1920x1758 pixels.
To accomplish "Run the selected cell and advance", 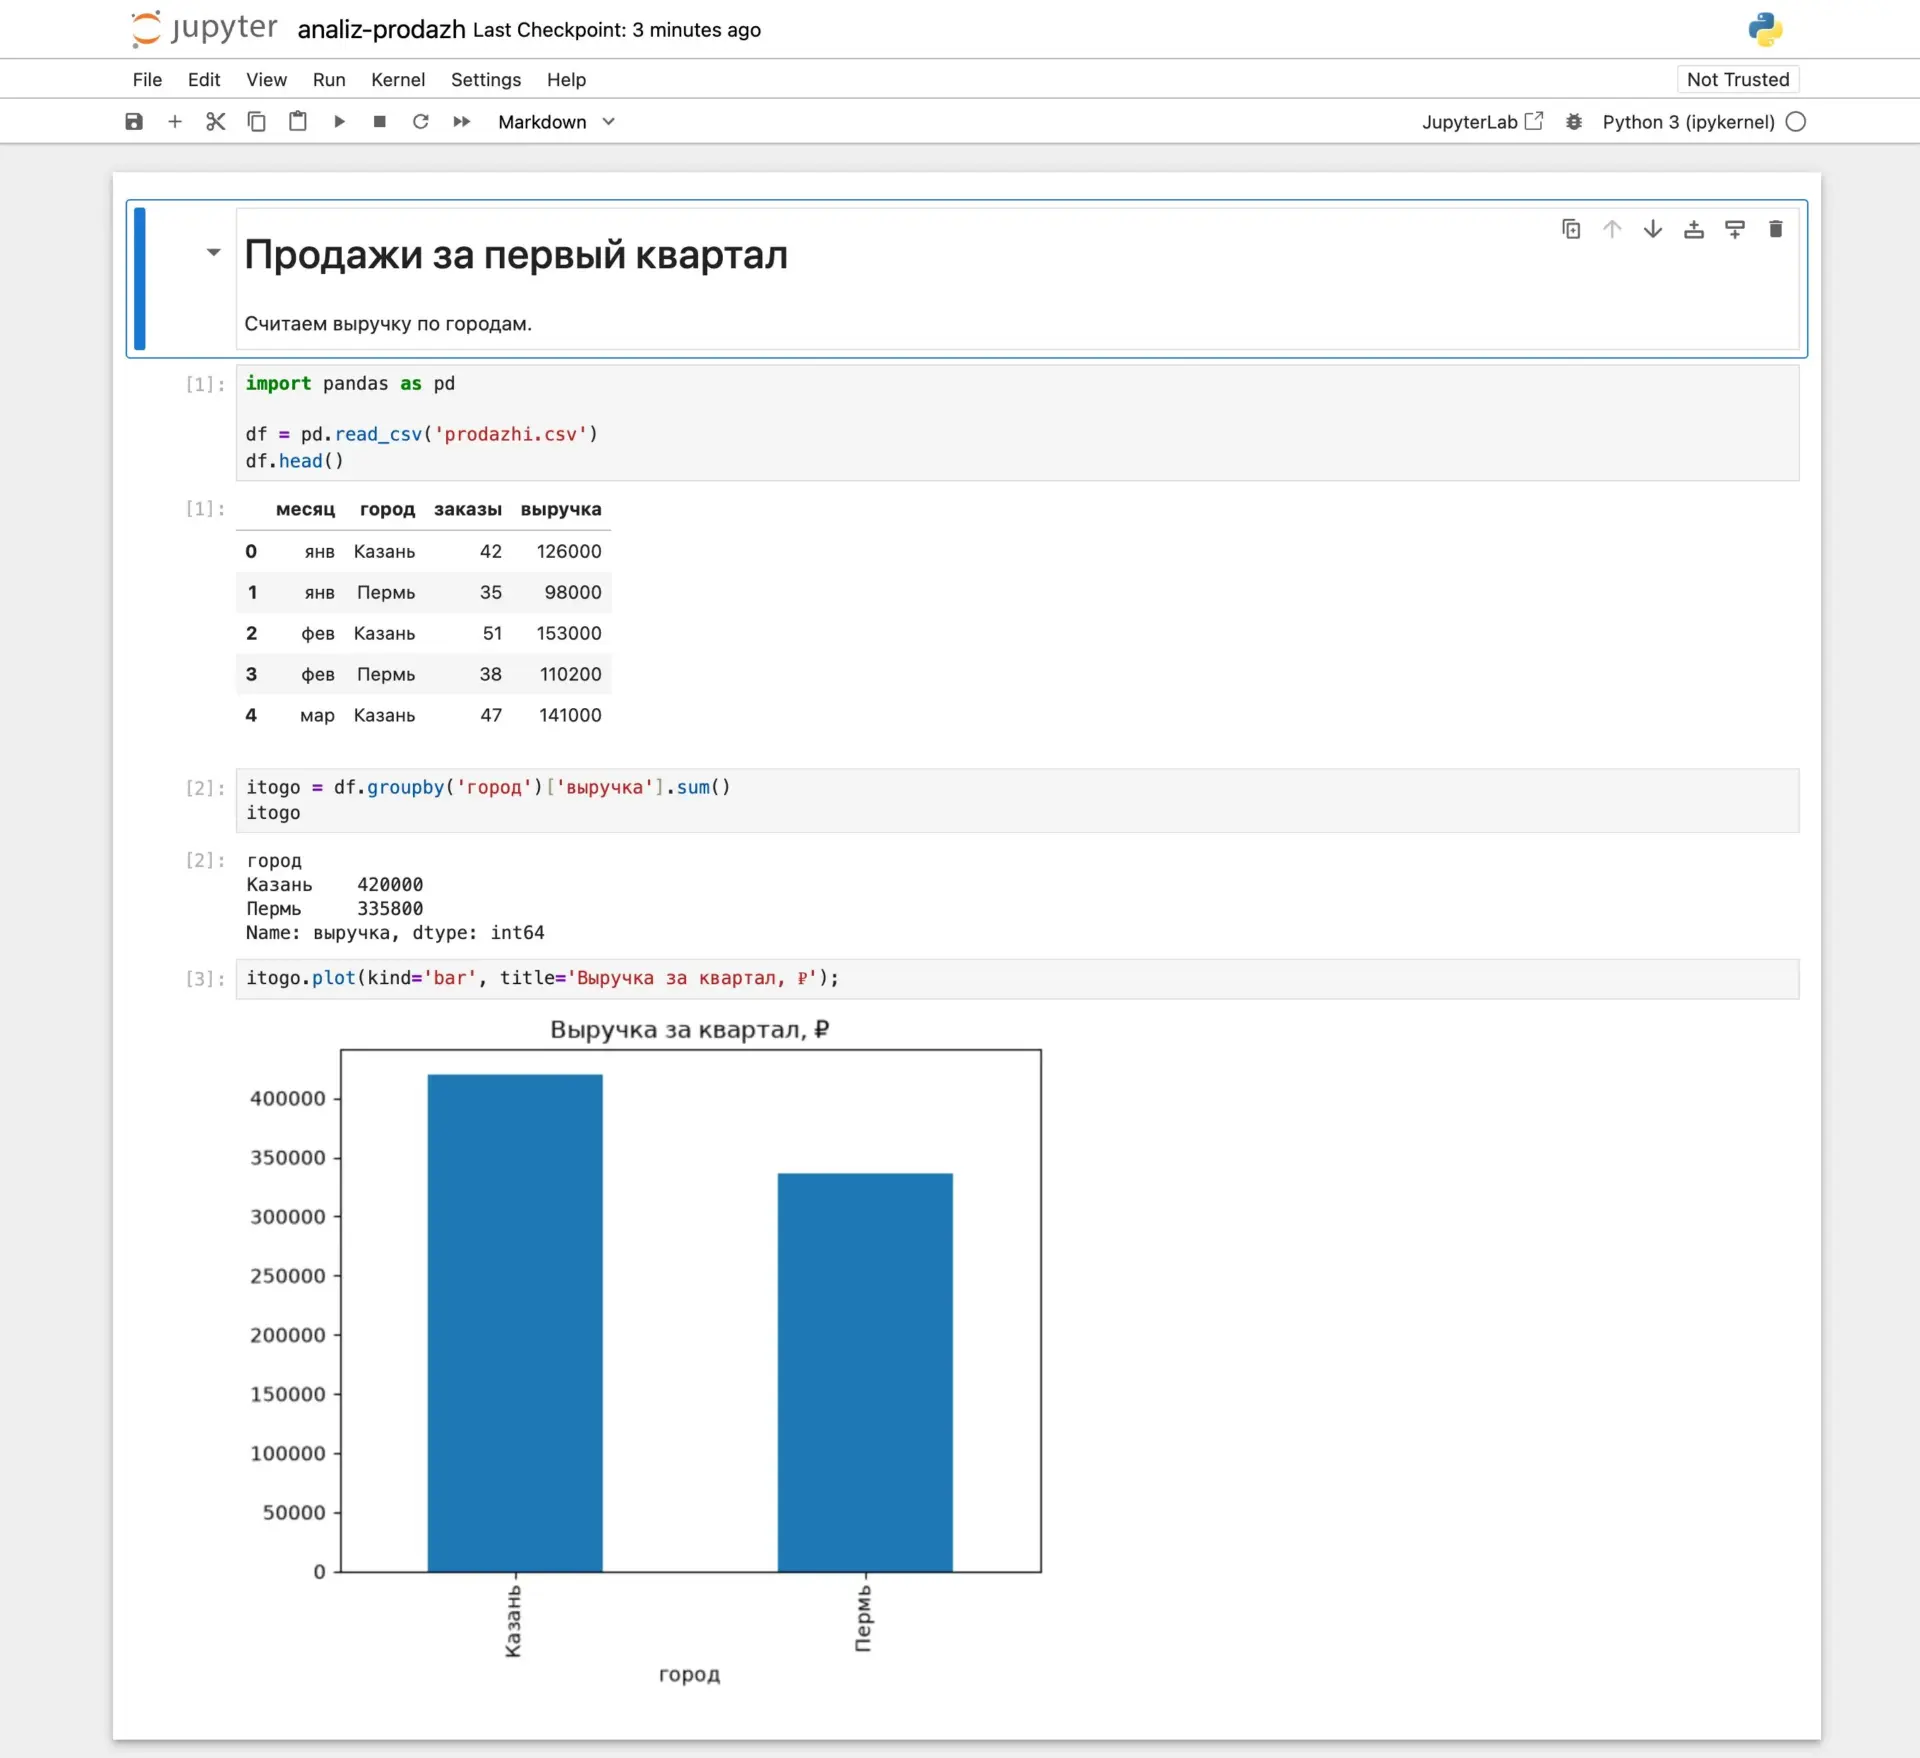I will coord(339,122).
